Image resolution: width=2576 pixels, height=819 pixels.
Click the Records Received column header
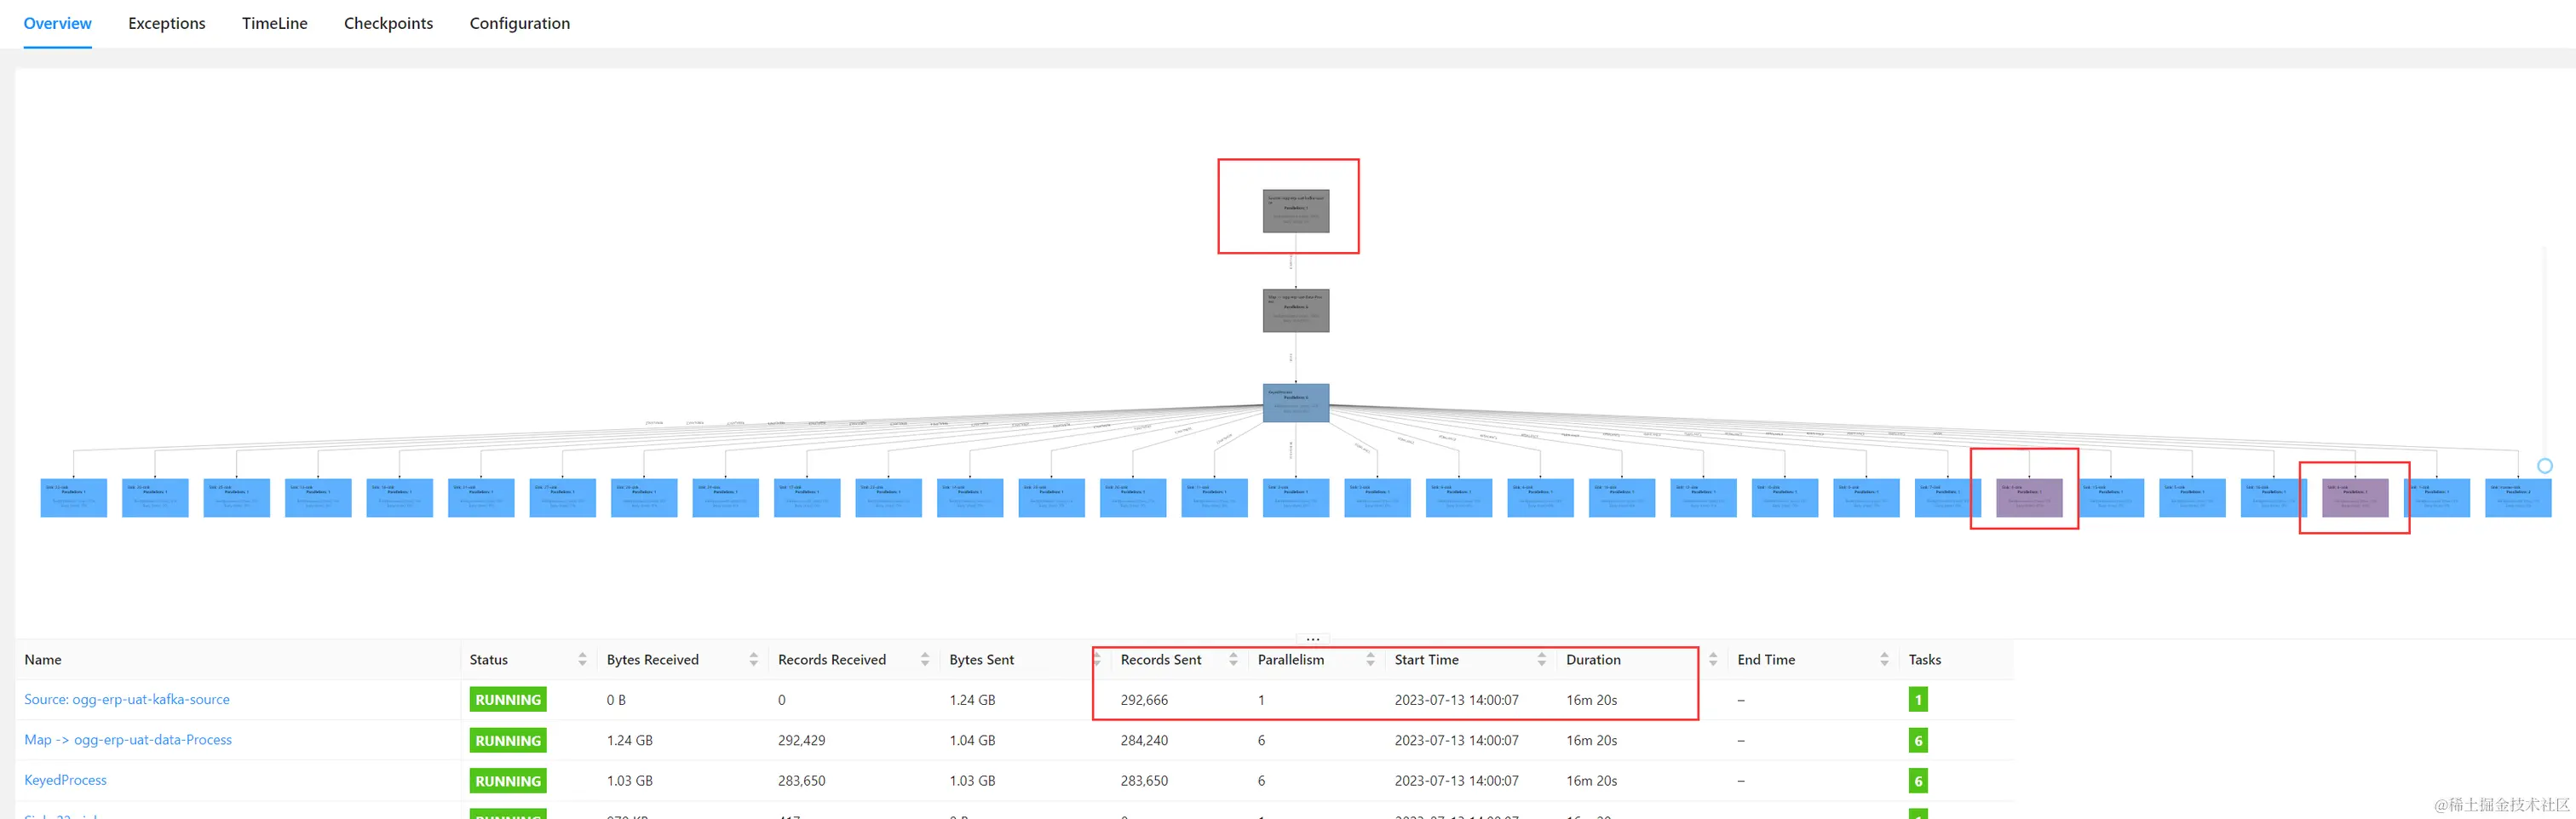832,659
